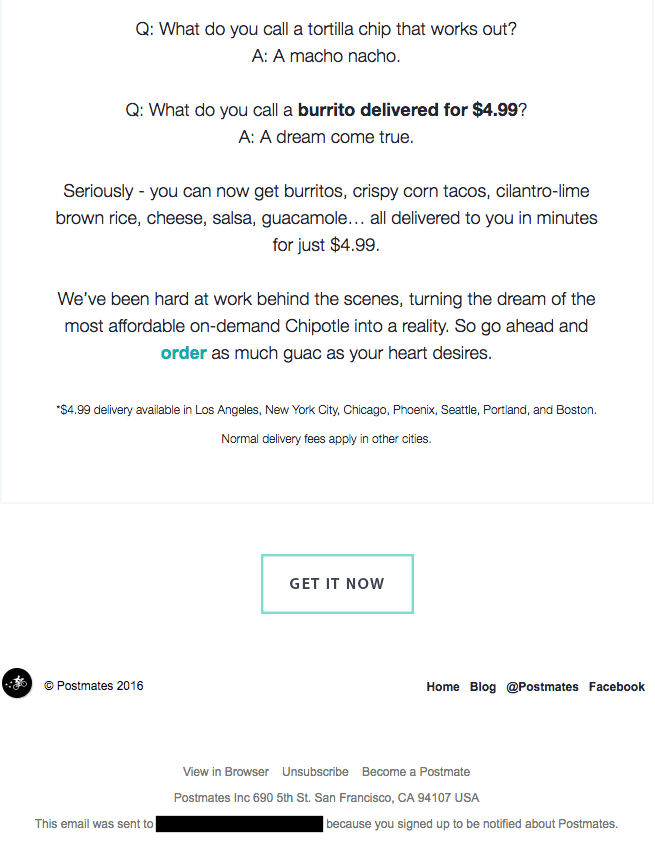Click the macho nacho joke answer
The image size is (655, 841).
pos(327,56)
